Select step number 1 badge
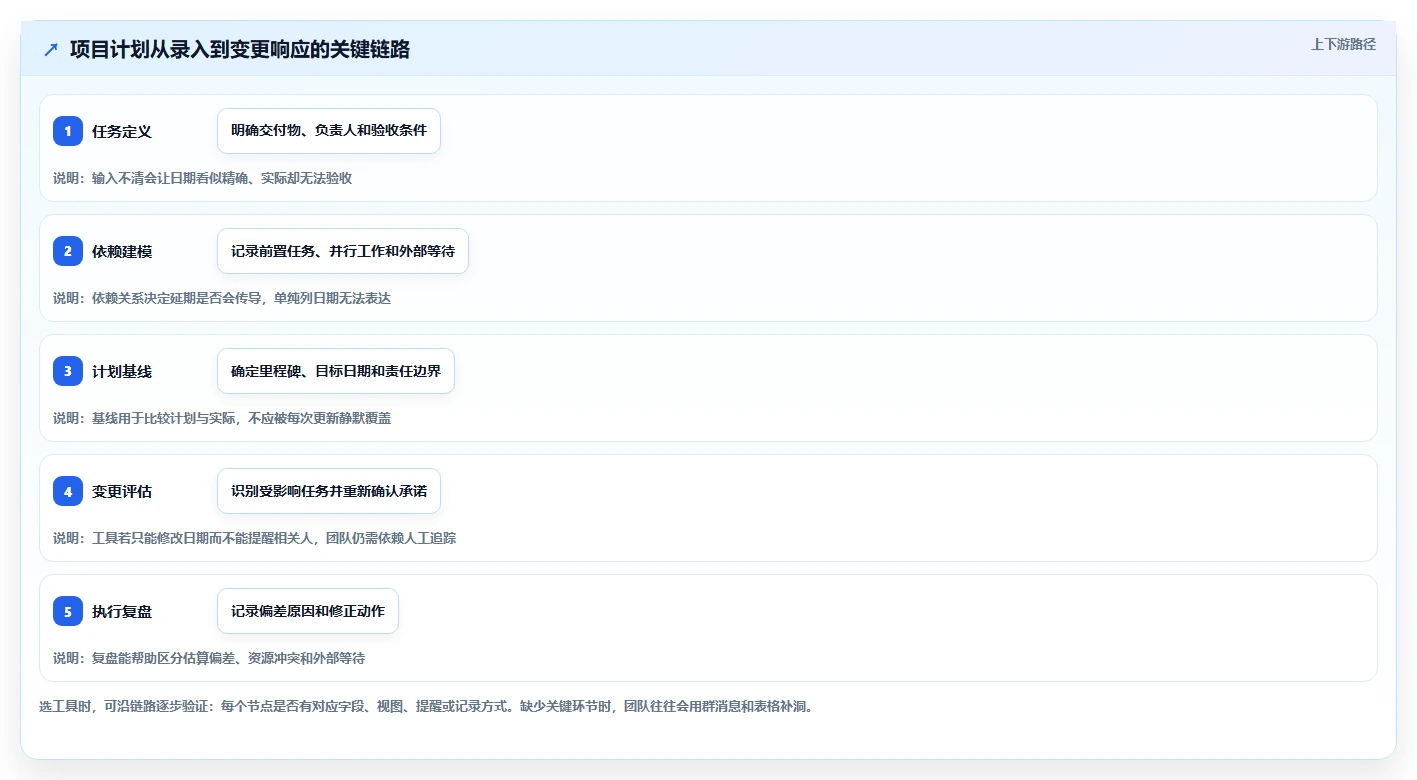This screenshot has width=1417, height=780. [x=68, y=131]
